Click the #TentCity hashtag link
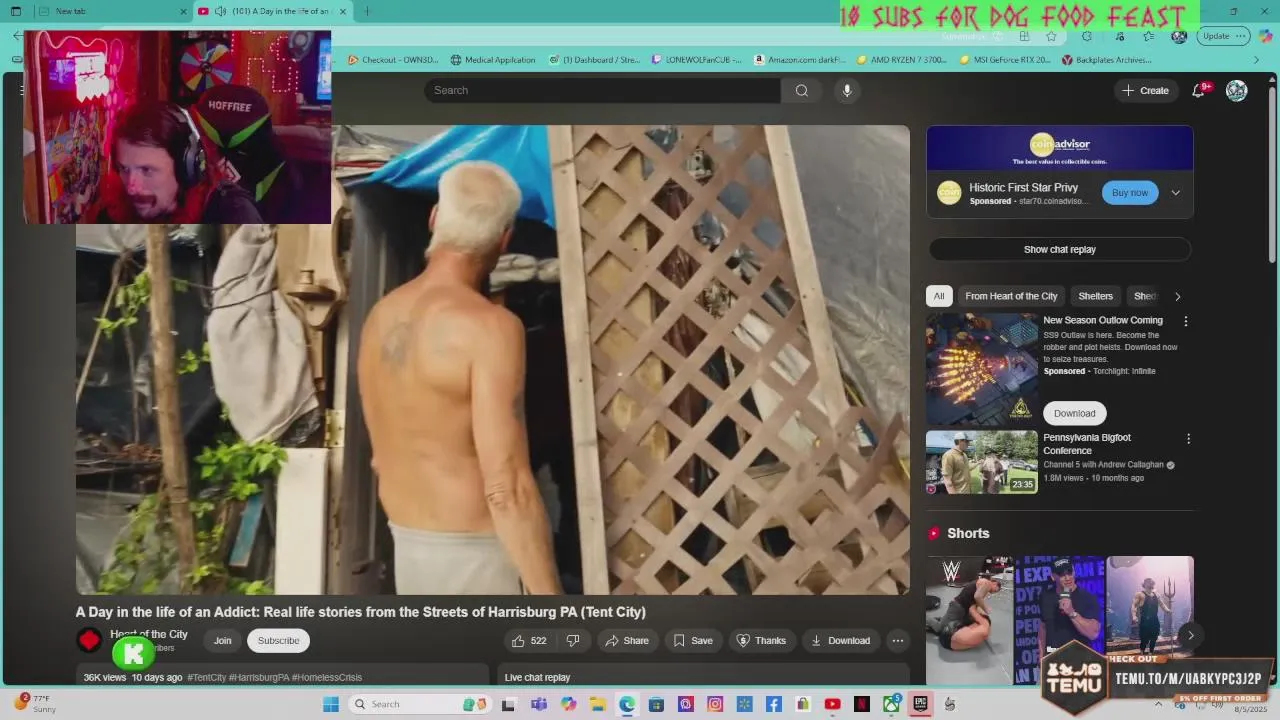This screenshot has width=1280, height=720. [207, 677]
